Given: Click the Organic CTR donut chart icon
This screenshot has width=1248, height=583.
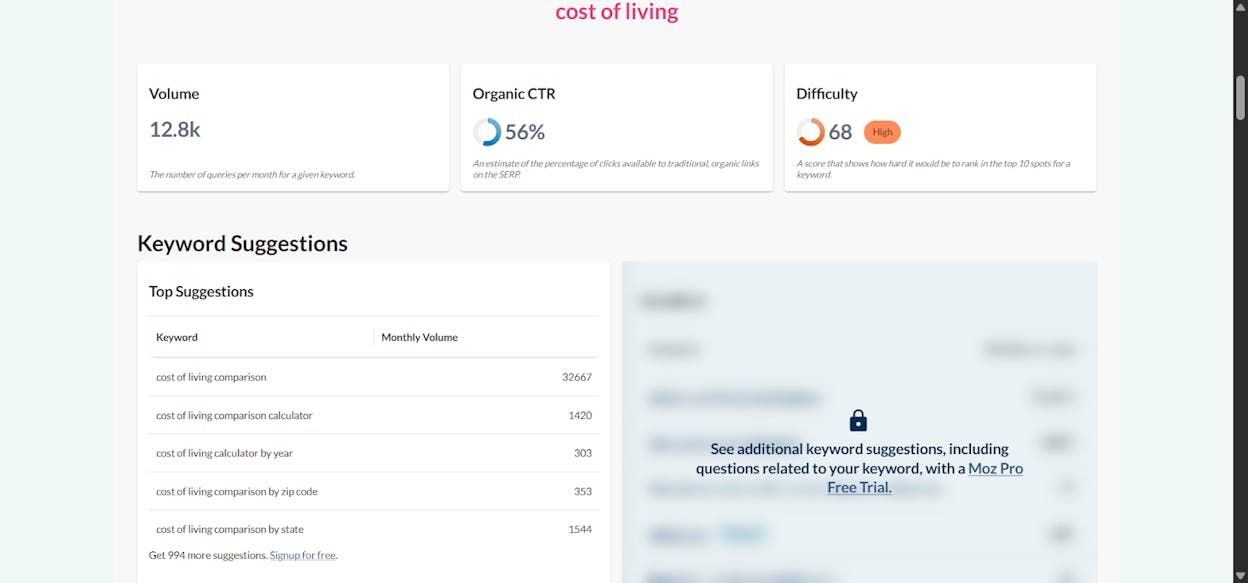Looking at the screenshot, I should [487, 132].
